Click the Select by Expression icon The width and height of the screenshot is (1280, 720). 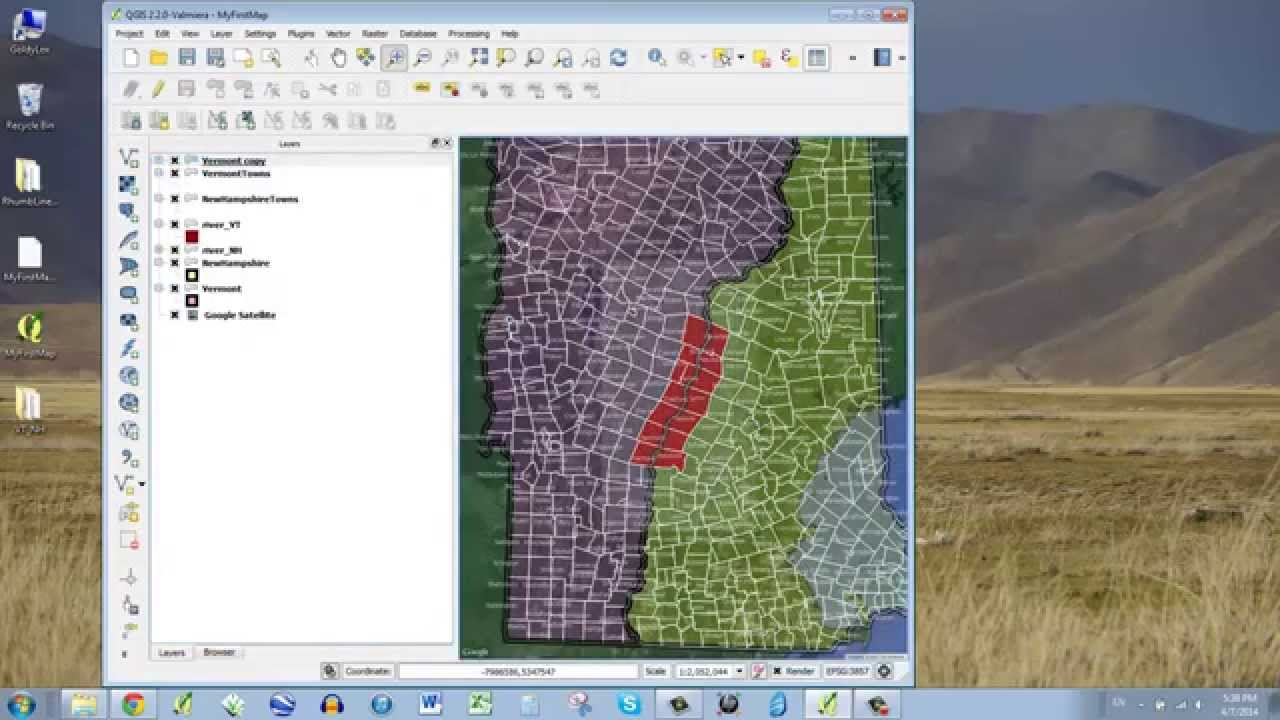pyautogui.click(x=789, y=58)
